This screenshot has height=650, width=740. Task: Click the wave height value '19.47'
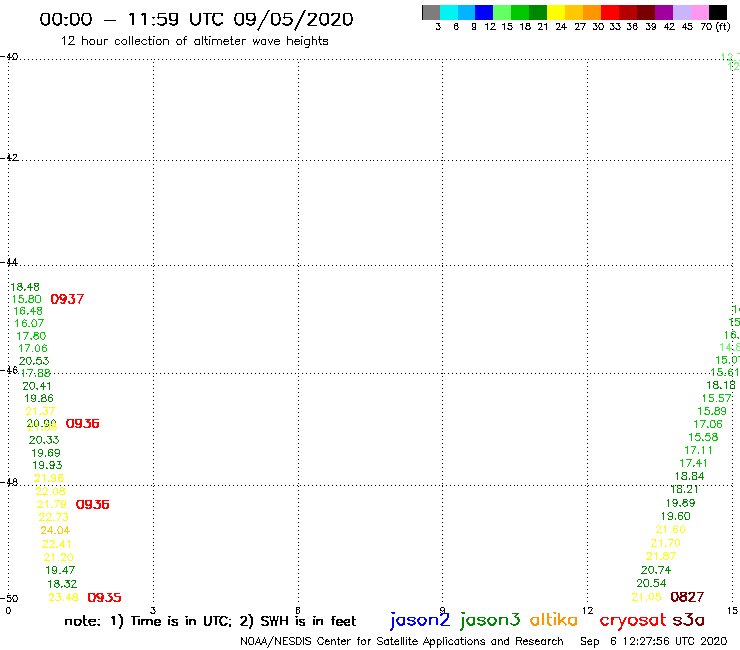coord(60,570)
